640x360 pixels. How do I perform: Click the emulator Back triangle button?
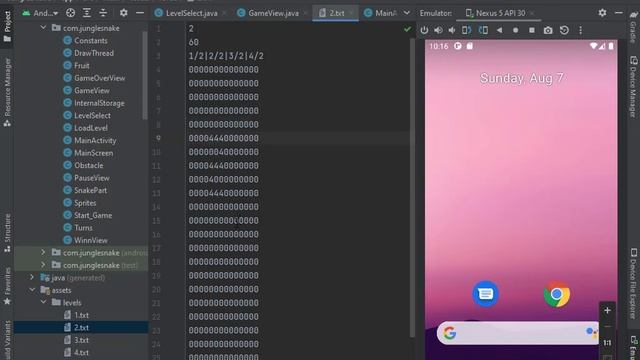point(499,30)
